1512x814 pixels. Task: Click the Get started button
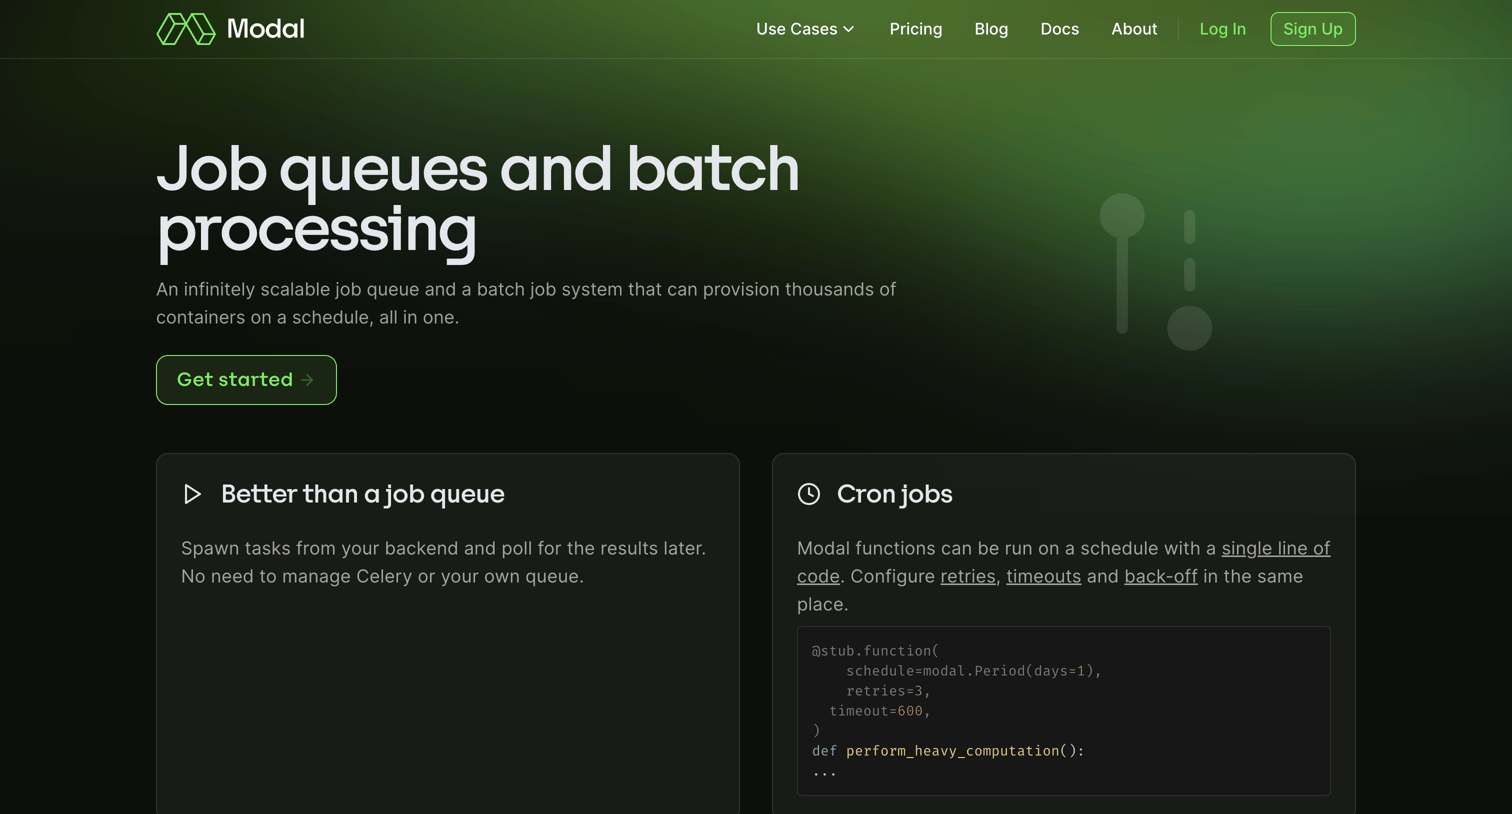pyautogui.click(x=246, y=380)
